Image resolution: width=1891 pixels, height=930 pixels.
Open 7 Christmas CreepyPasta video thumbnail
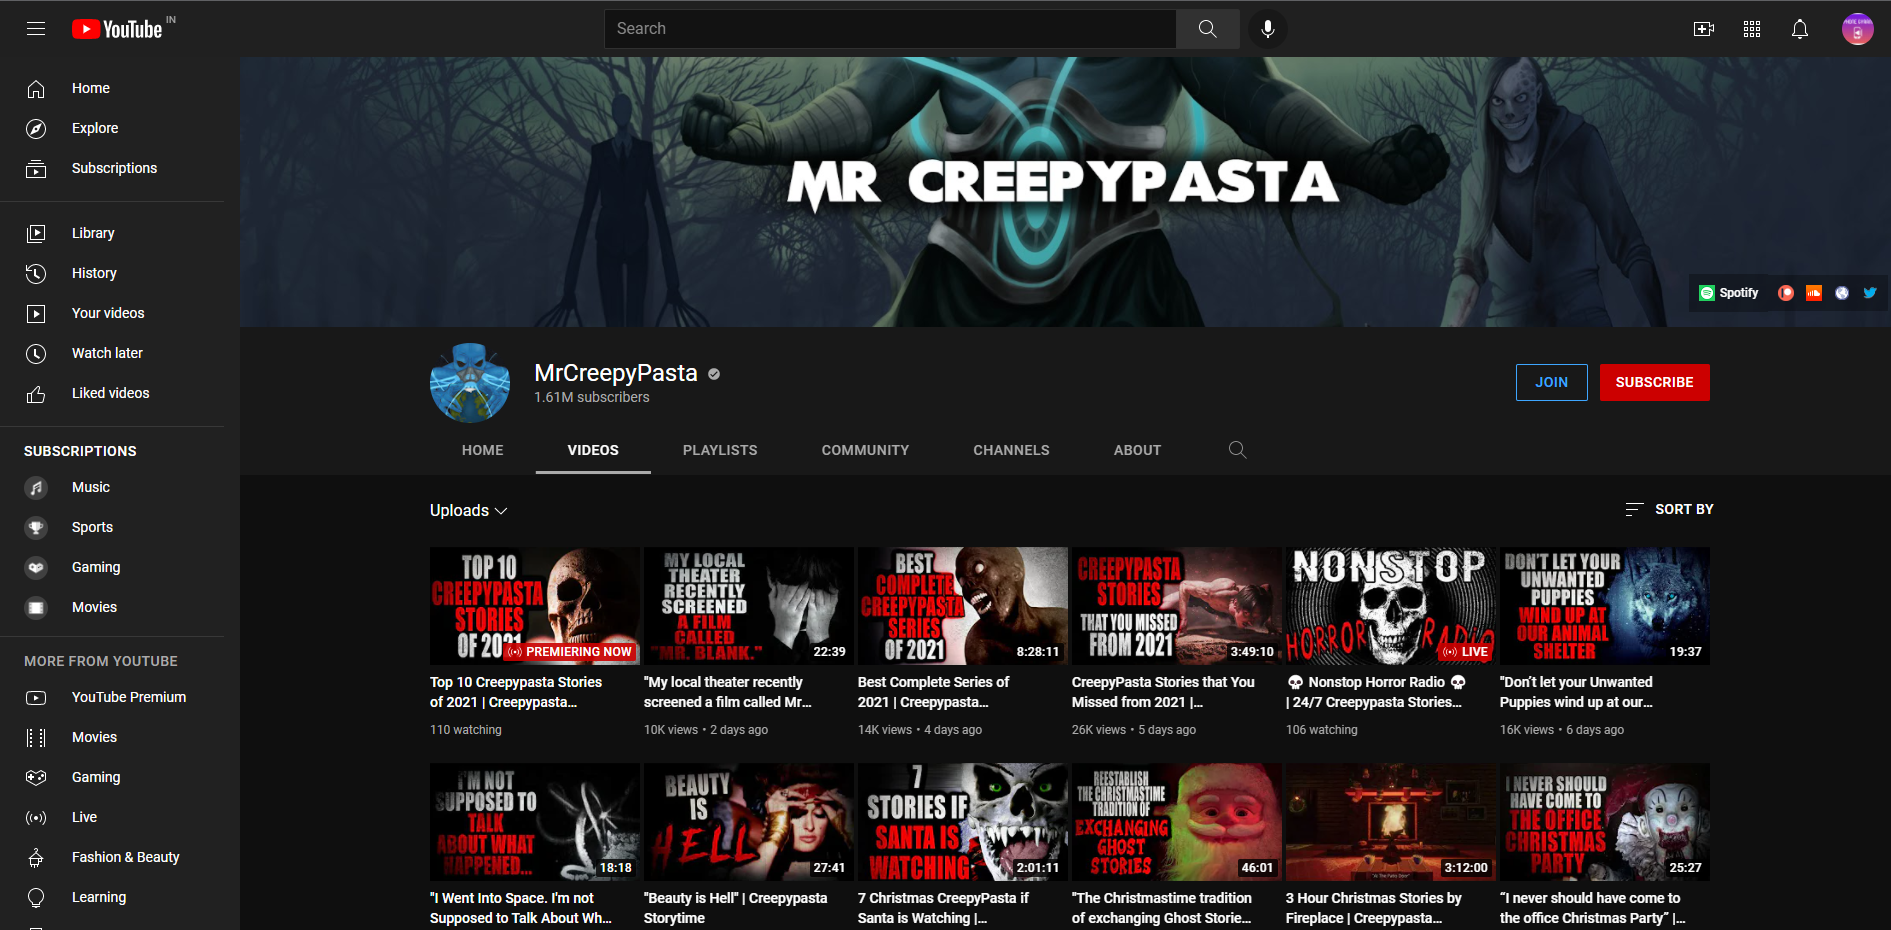pyautogui.click(x=963, y=822)
